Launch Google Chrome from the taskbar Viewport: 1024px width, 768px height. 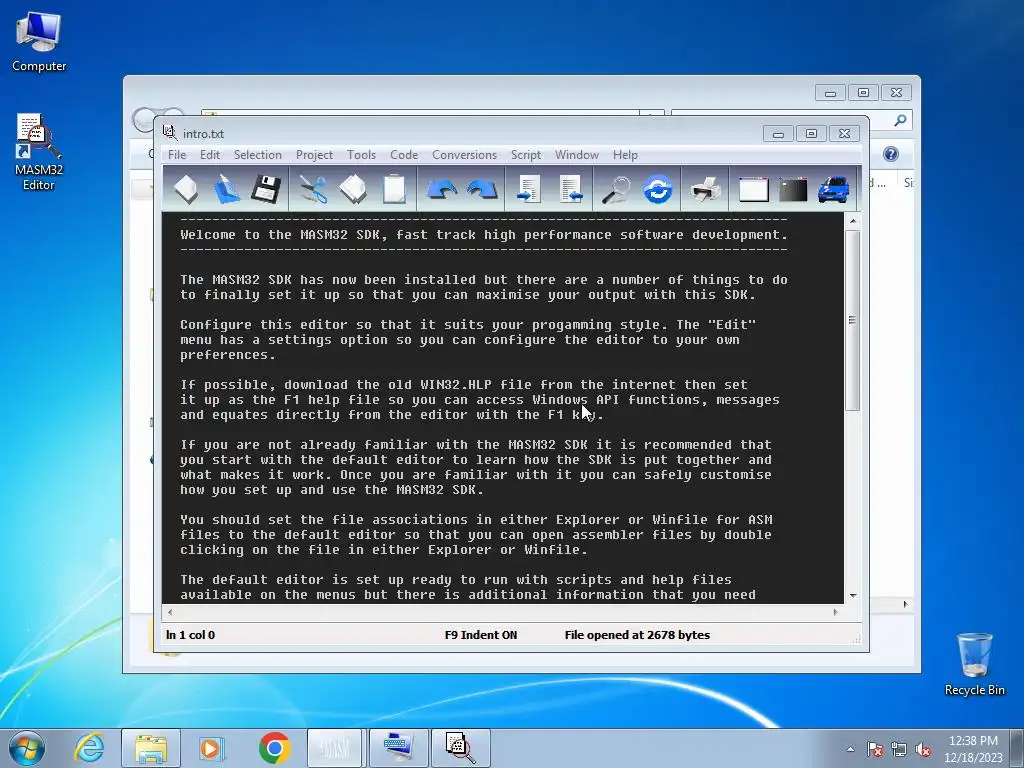(274, 748)
